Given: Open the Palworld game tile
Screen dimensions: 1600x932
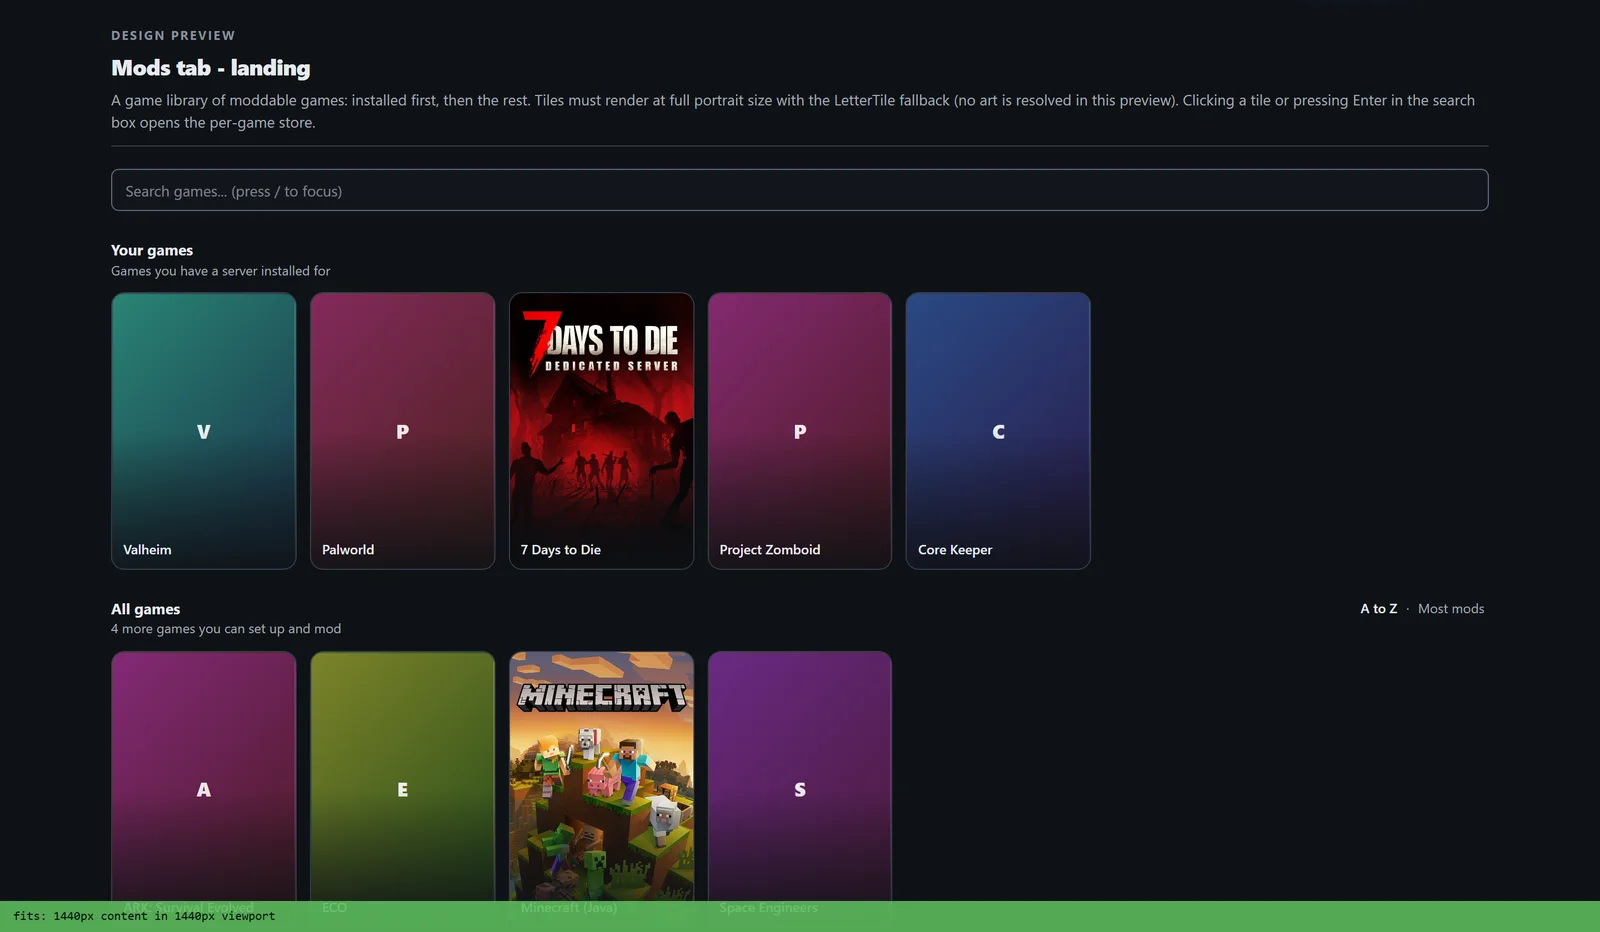Looking at the screenshot, I should click(402, 431).
